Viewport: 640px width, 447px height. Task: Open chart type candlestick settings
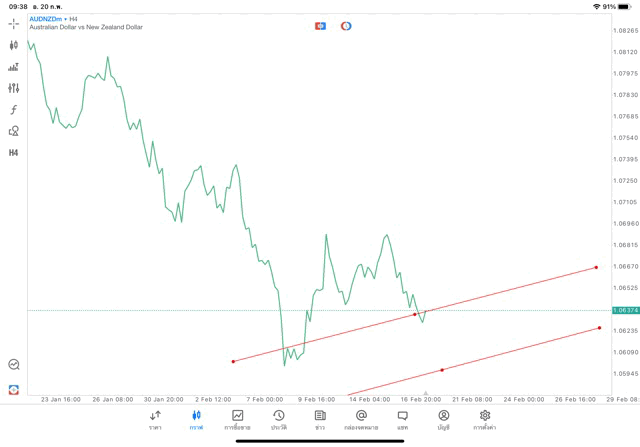point(14,45)
